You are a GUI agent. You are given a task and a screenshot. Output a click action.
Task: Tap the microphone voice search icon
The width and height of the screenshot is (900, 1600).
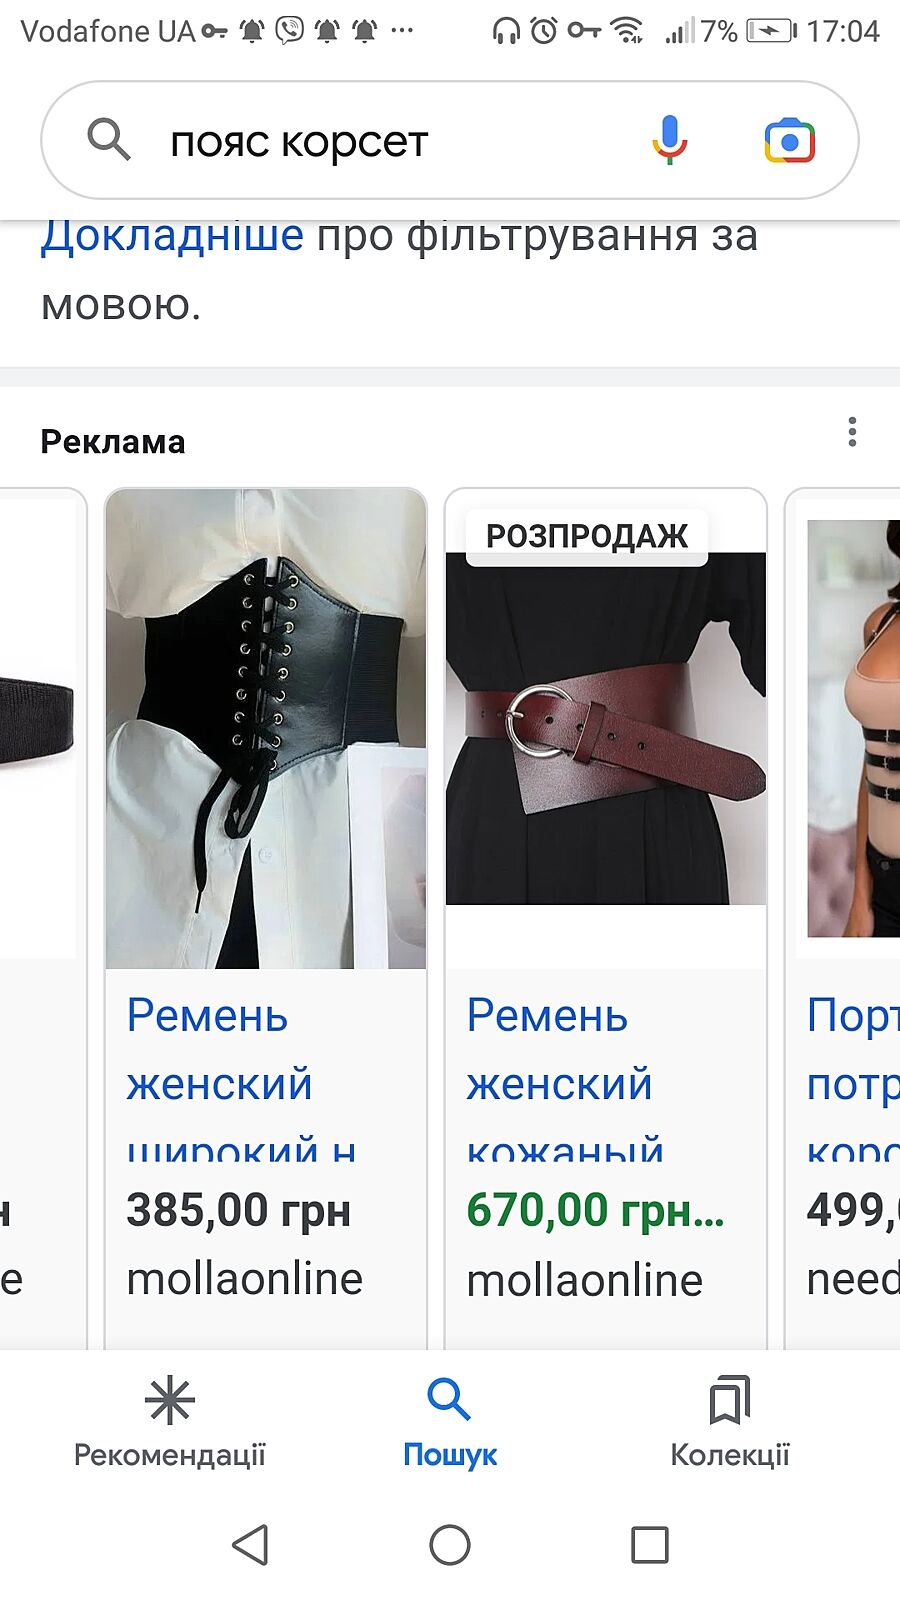coord(669,139)
